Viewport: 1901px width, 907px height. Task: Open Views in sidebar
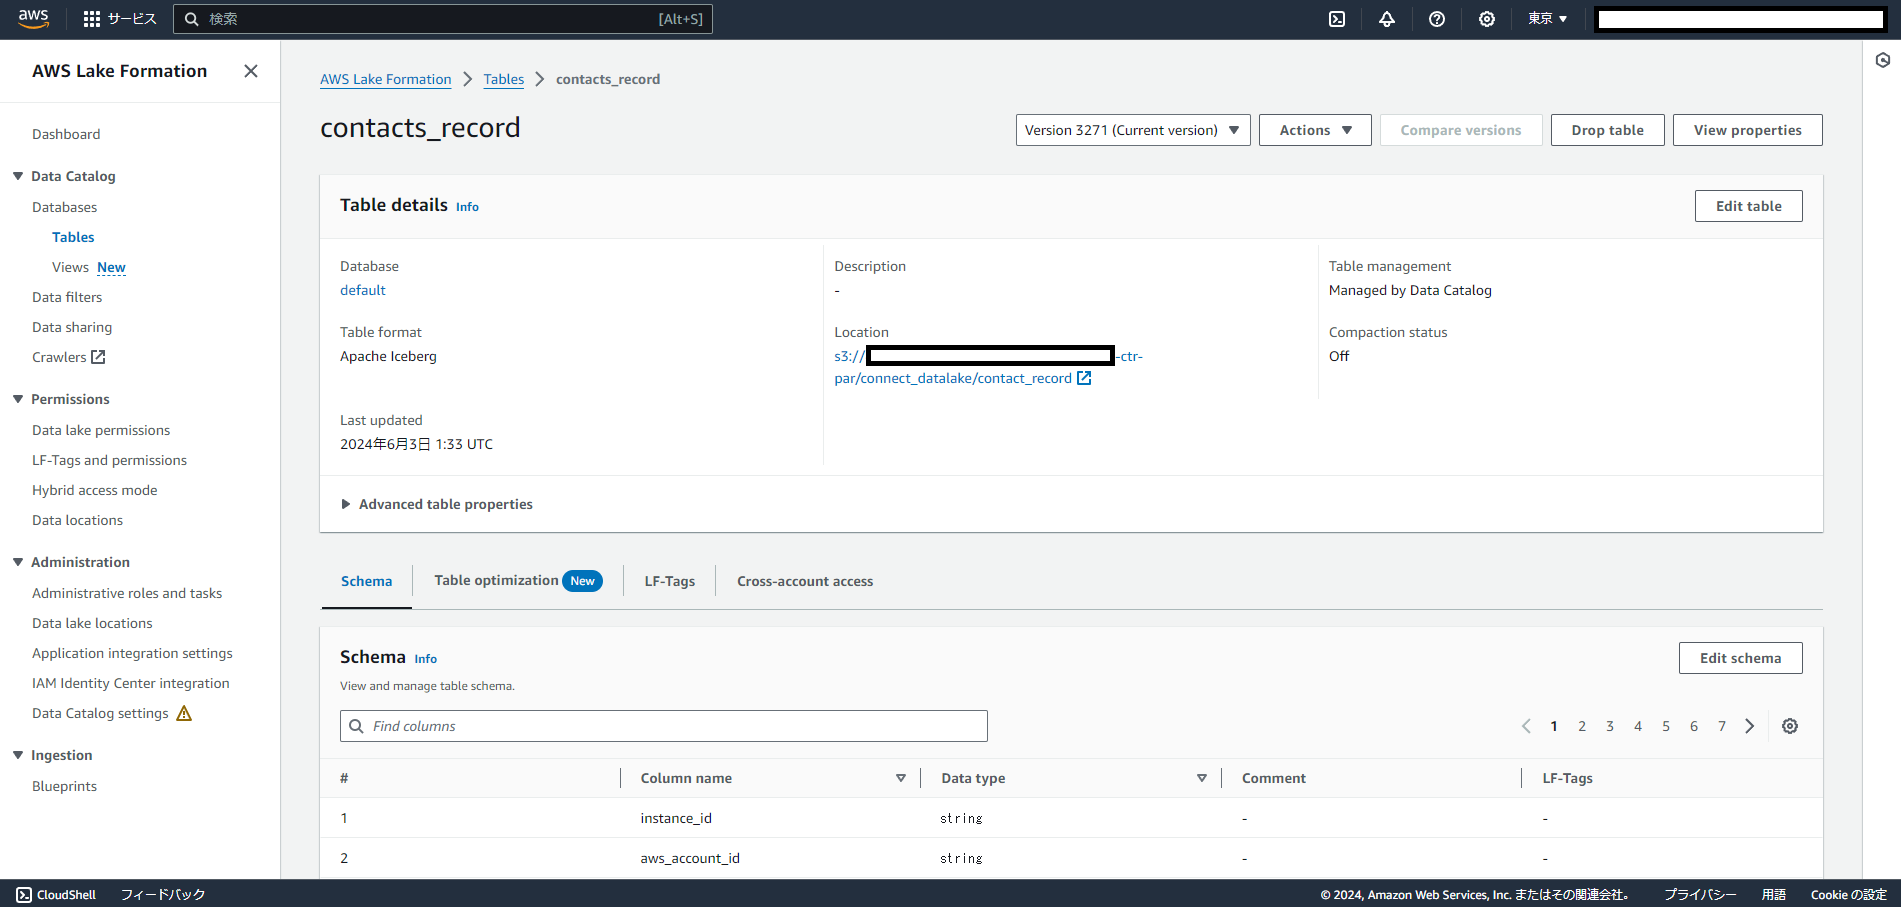(x=70, y=267)
